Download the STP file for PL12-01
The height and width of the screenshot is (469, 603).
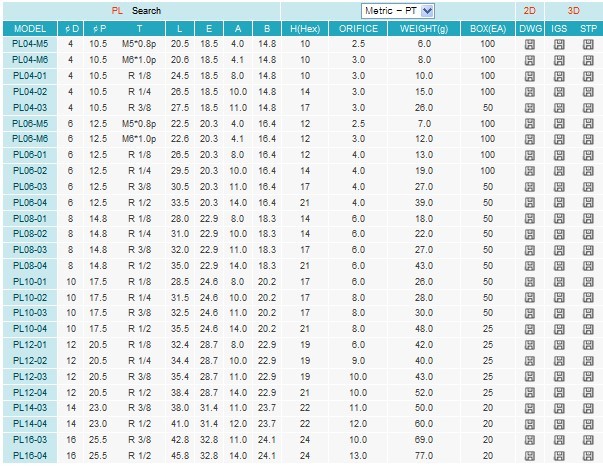pyautogui.click(x=586, y=344)
